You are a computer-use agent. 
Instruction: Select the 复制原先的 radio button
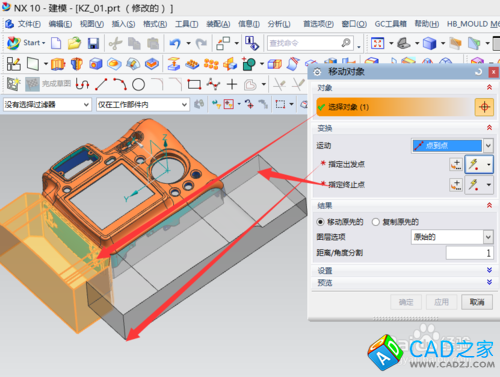[376, 222]
